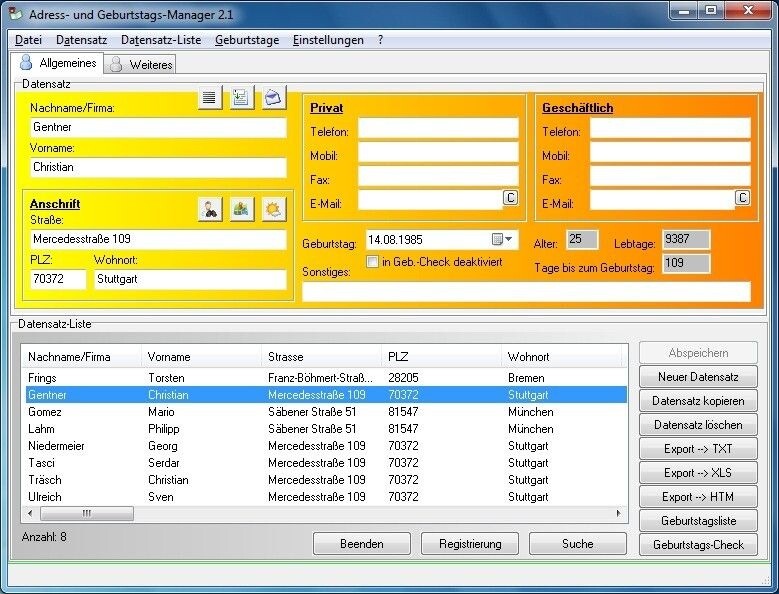The image size is (779, 594).
Task: Click the Export --> TXT button
Action: point(698,449)
